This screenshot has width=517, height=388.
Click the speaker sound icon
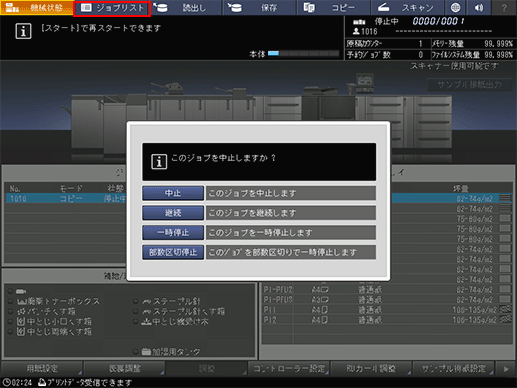pyautogui.click(x=479, y=7)
